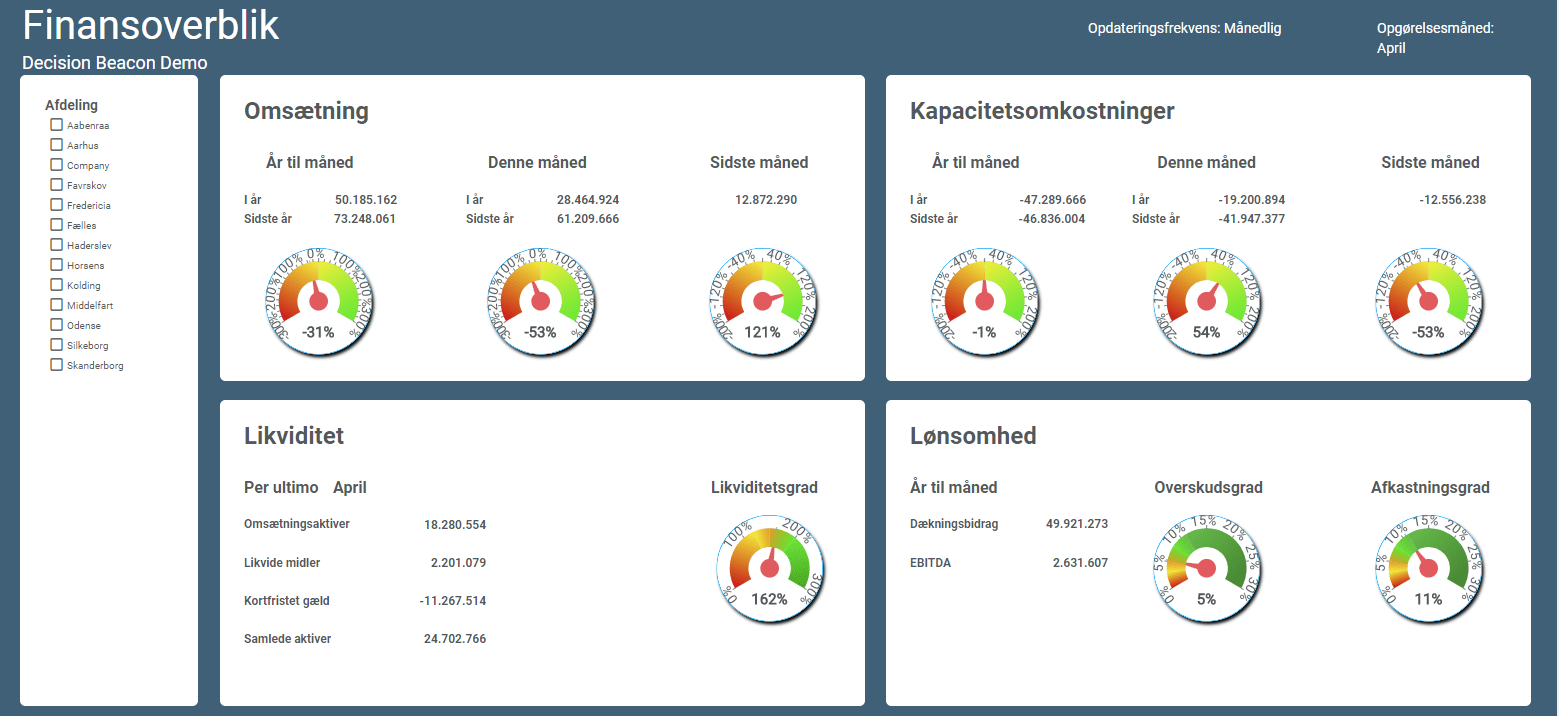Tick the Aabenraa department checkbox
Viewport: 1559px width, 716px height.
tap(57, 125)
